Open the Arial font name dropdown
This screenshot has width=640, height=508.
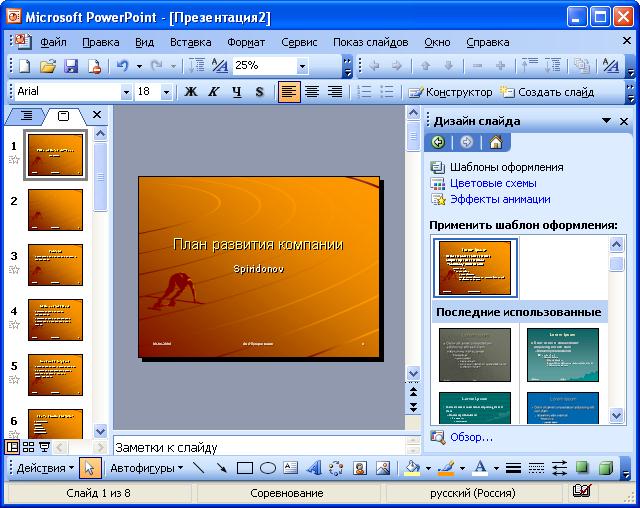pyautogui.click(x=126, y=92)
